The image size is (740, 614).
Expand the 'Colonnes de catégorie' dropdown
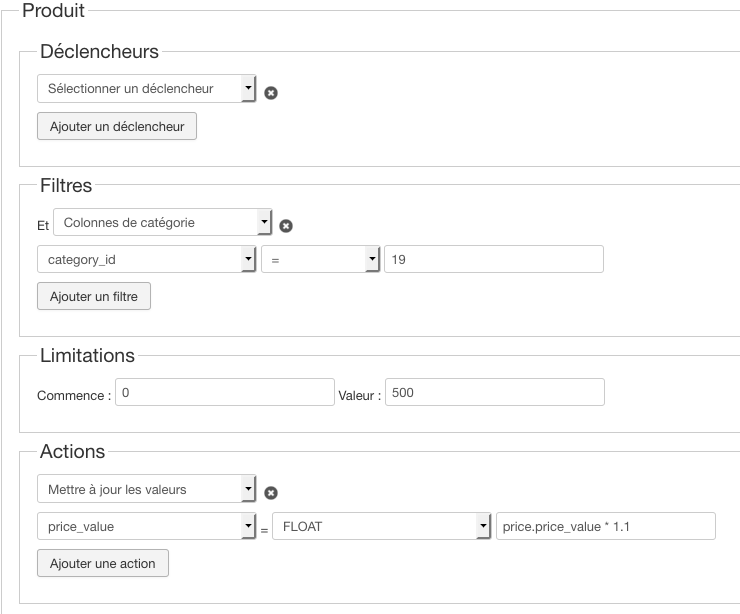pos(163,222)
